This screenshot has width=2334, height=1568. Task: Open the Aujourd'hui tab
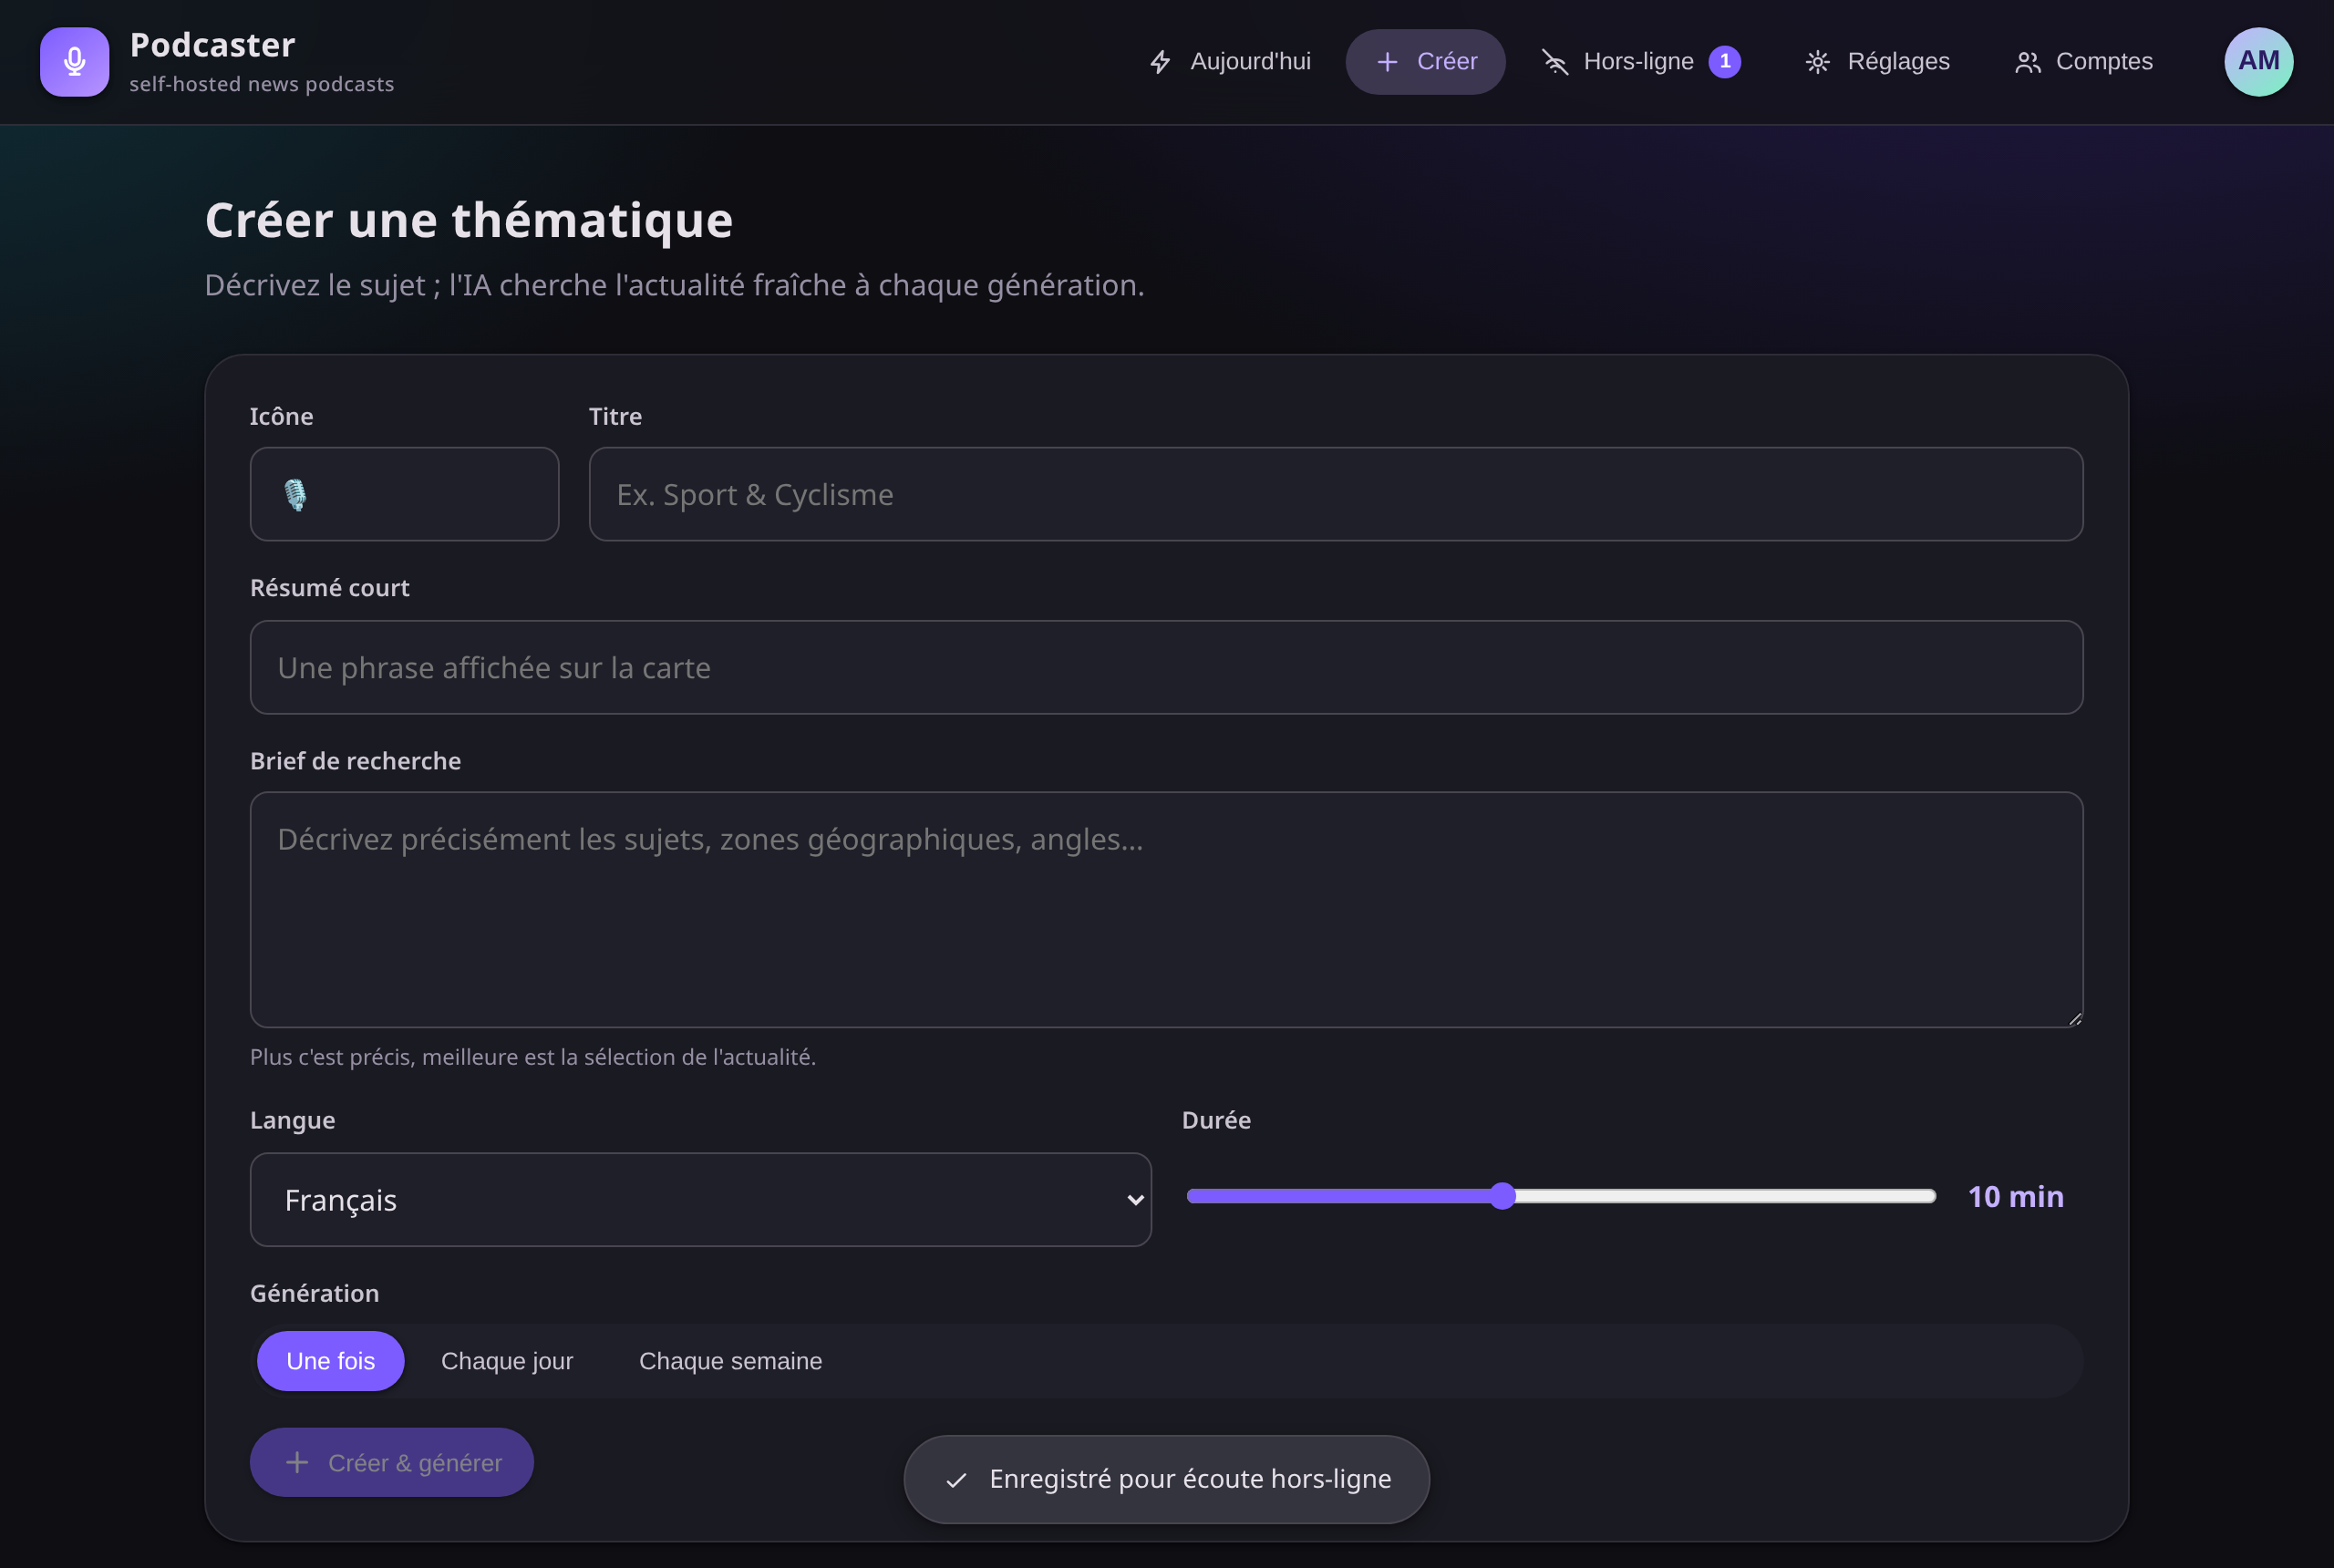click(x=1230, y=62)
